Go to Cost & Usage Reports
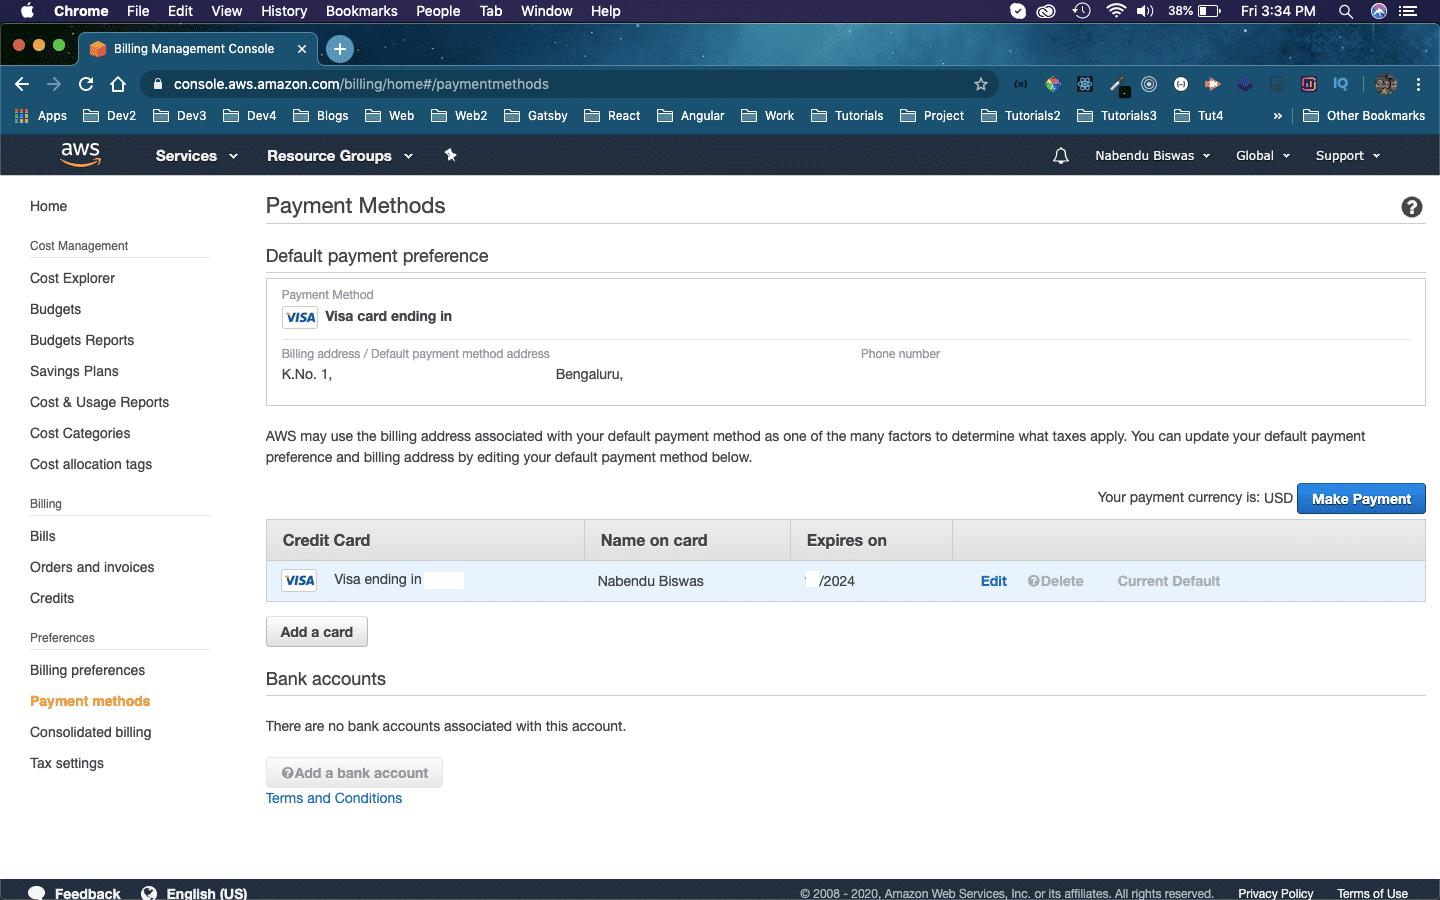1440x900 pixels. pyautogui.click(x=99, y=402)
